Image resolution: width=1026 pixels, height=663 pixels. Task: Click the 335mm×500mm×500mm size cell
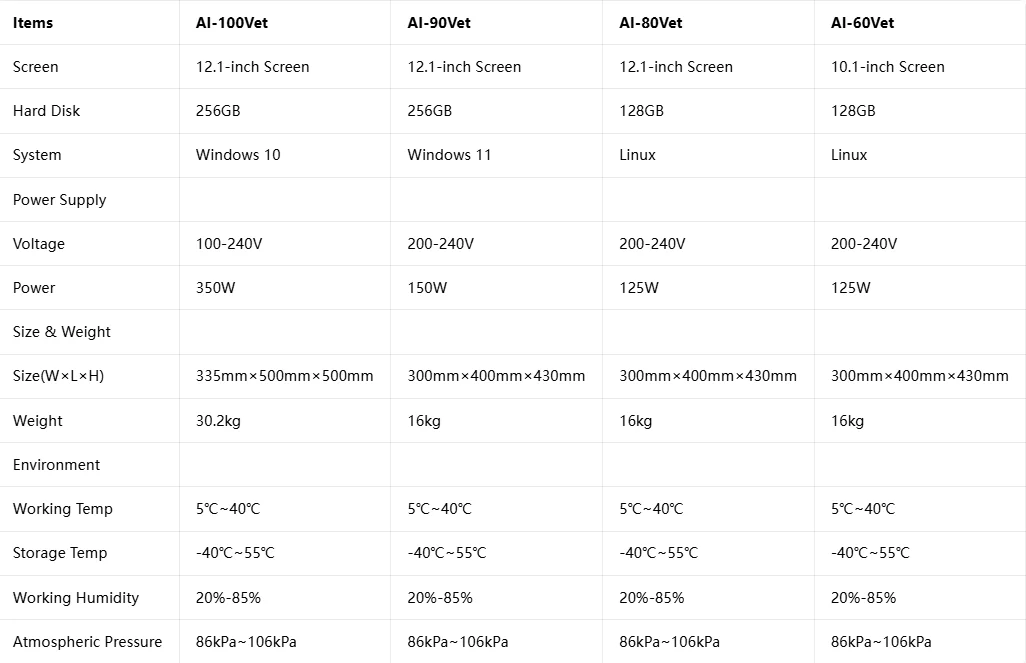pyautogui.click(x=284, y=376)
